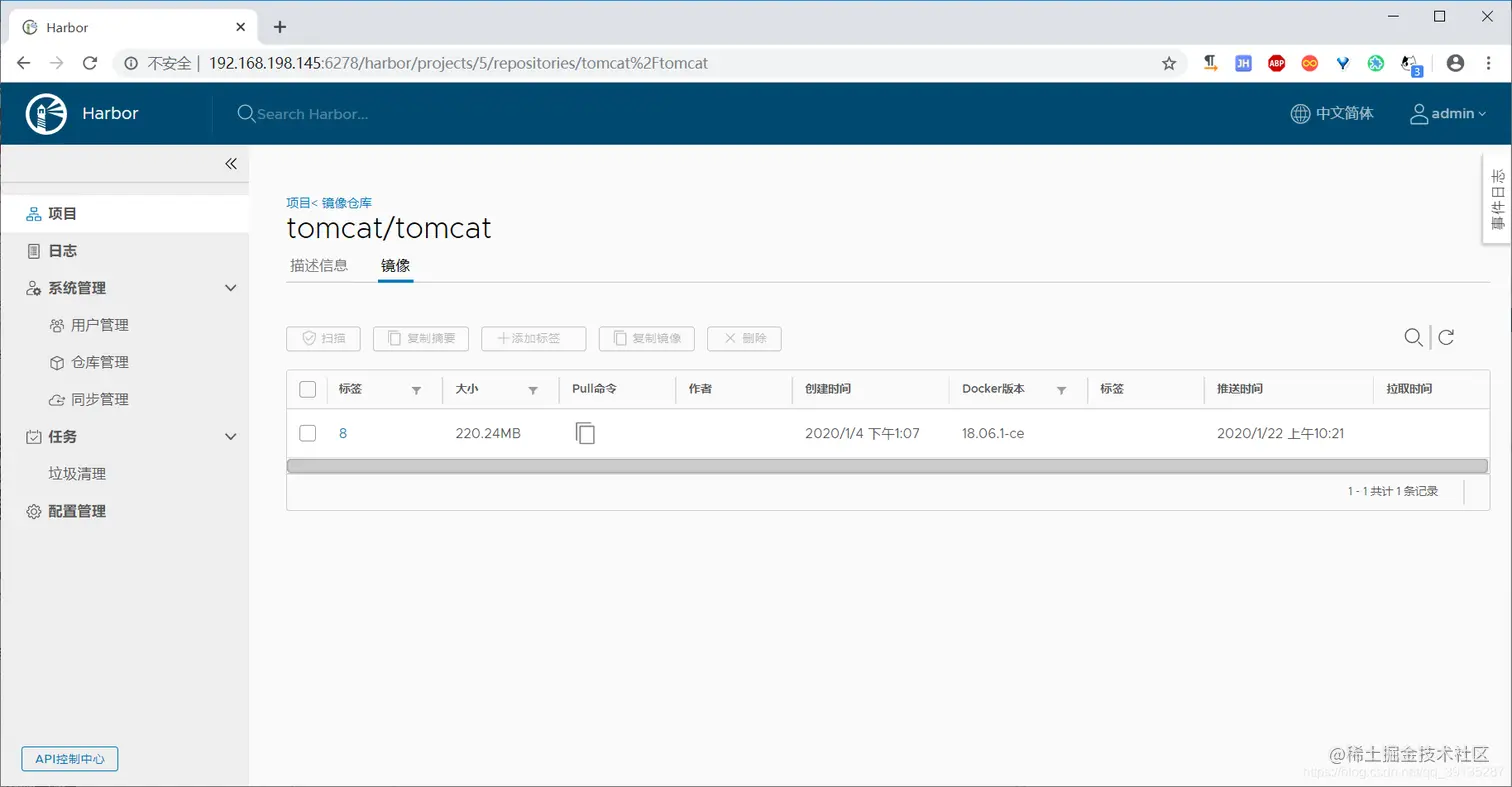Click the 复制摘要 button
1512x787 pixels.
coord(421,338)
